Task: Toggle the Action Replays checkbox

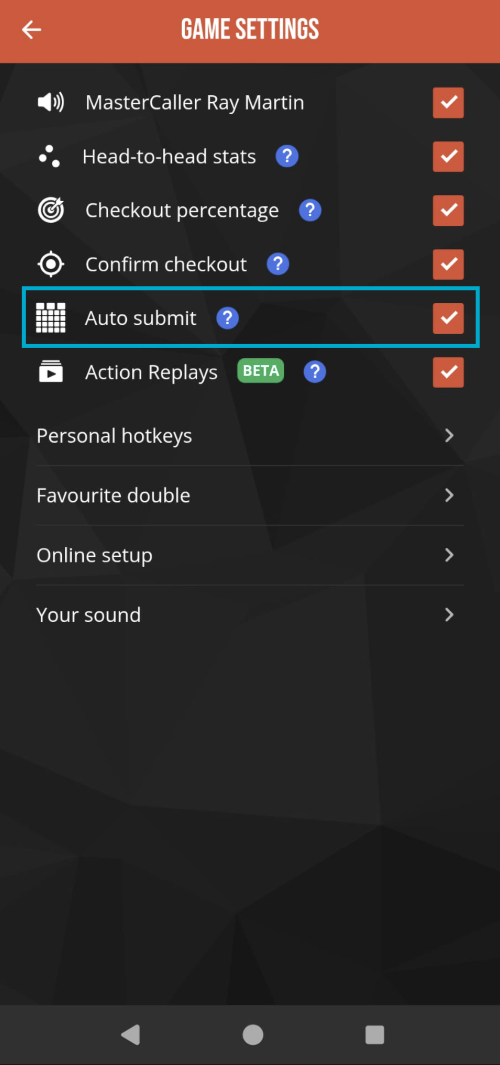Action: [448, 372]
